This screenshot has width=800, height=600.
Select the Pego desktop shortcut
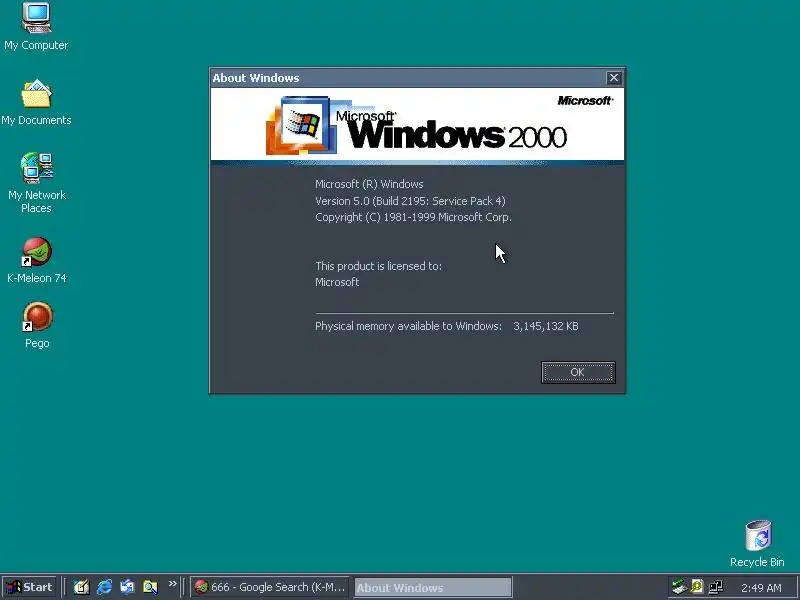(37, 326)
